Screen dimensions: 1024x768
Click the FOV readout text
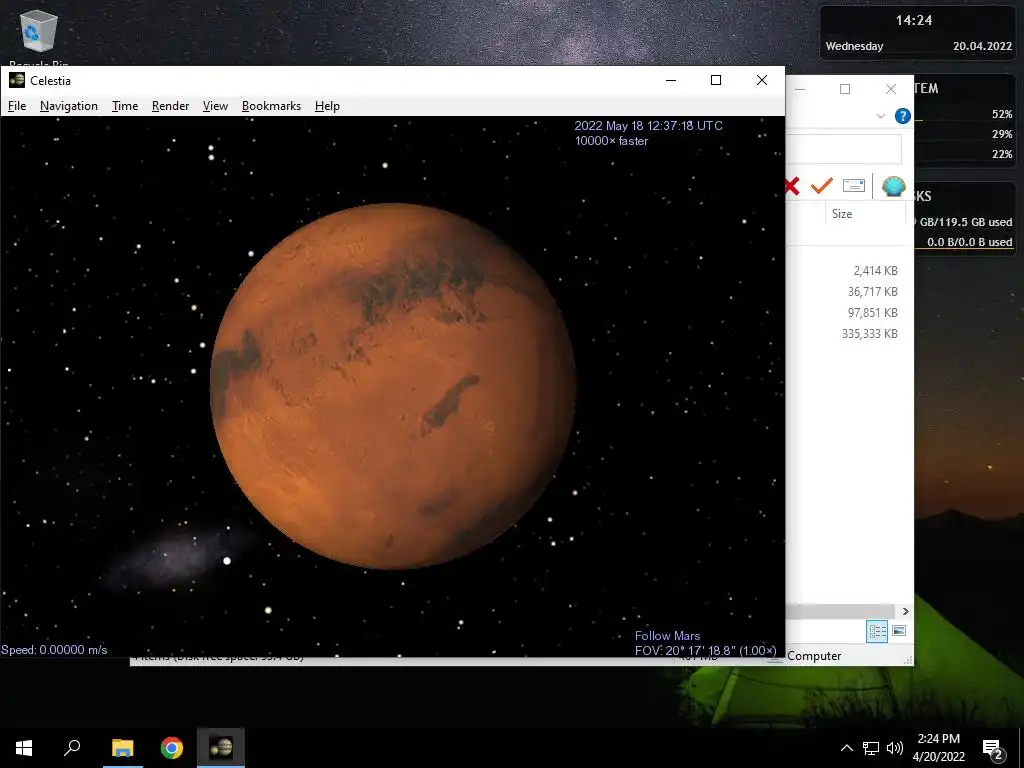coord(706,650)
